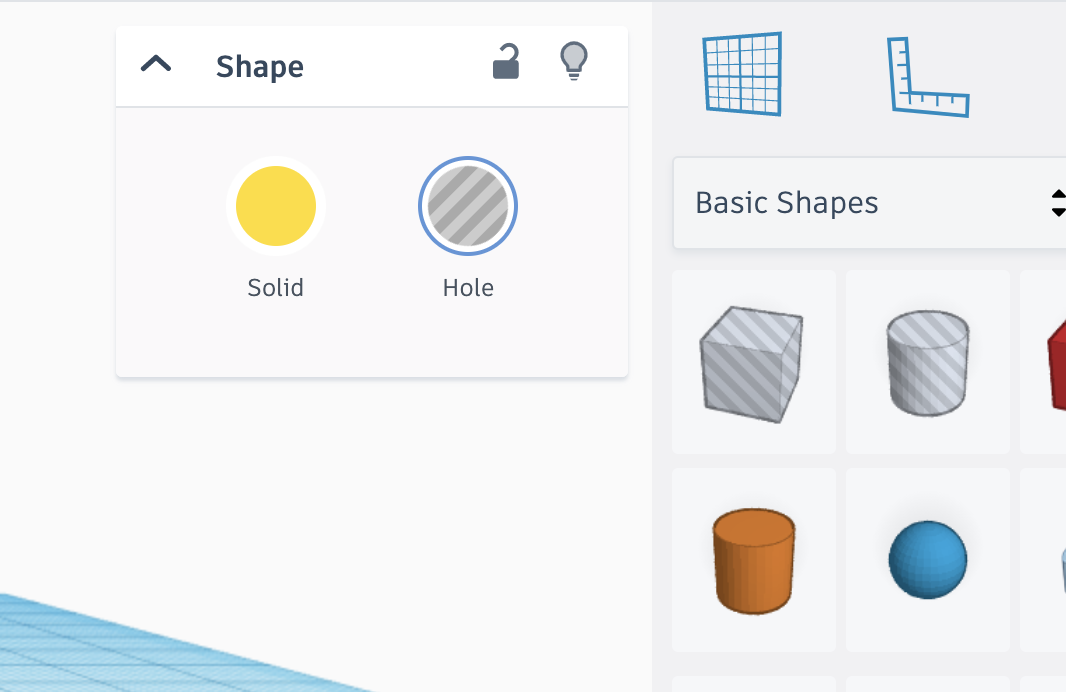The height and width of the screenshot is (692, 1066).
Task: Hide selection using the lightbulb icon
Action: pyautogui.click(x=573, y=62)
